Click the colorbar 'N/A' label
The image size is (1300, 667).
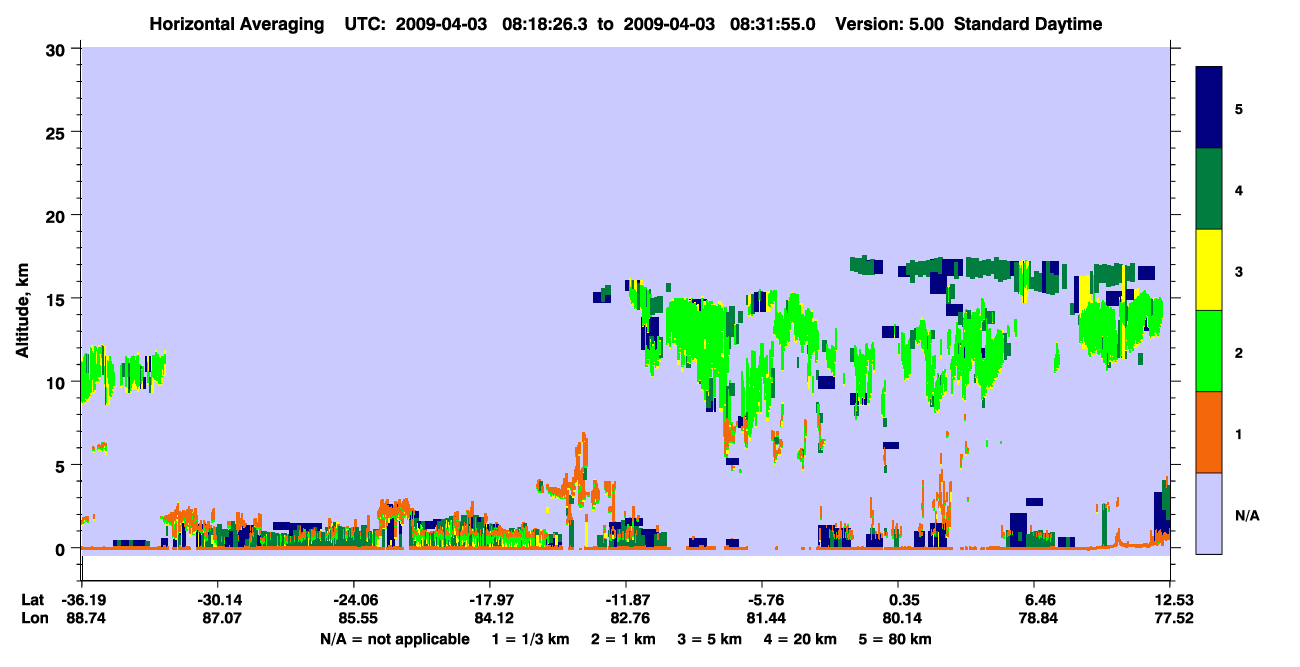pyautogui.click(x=1246, y=515)
